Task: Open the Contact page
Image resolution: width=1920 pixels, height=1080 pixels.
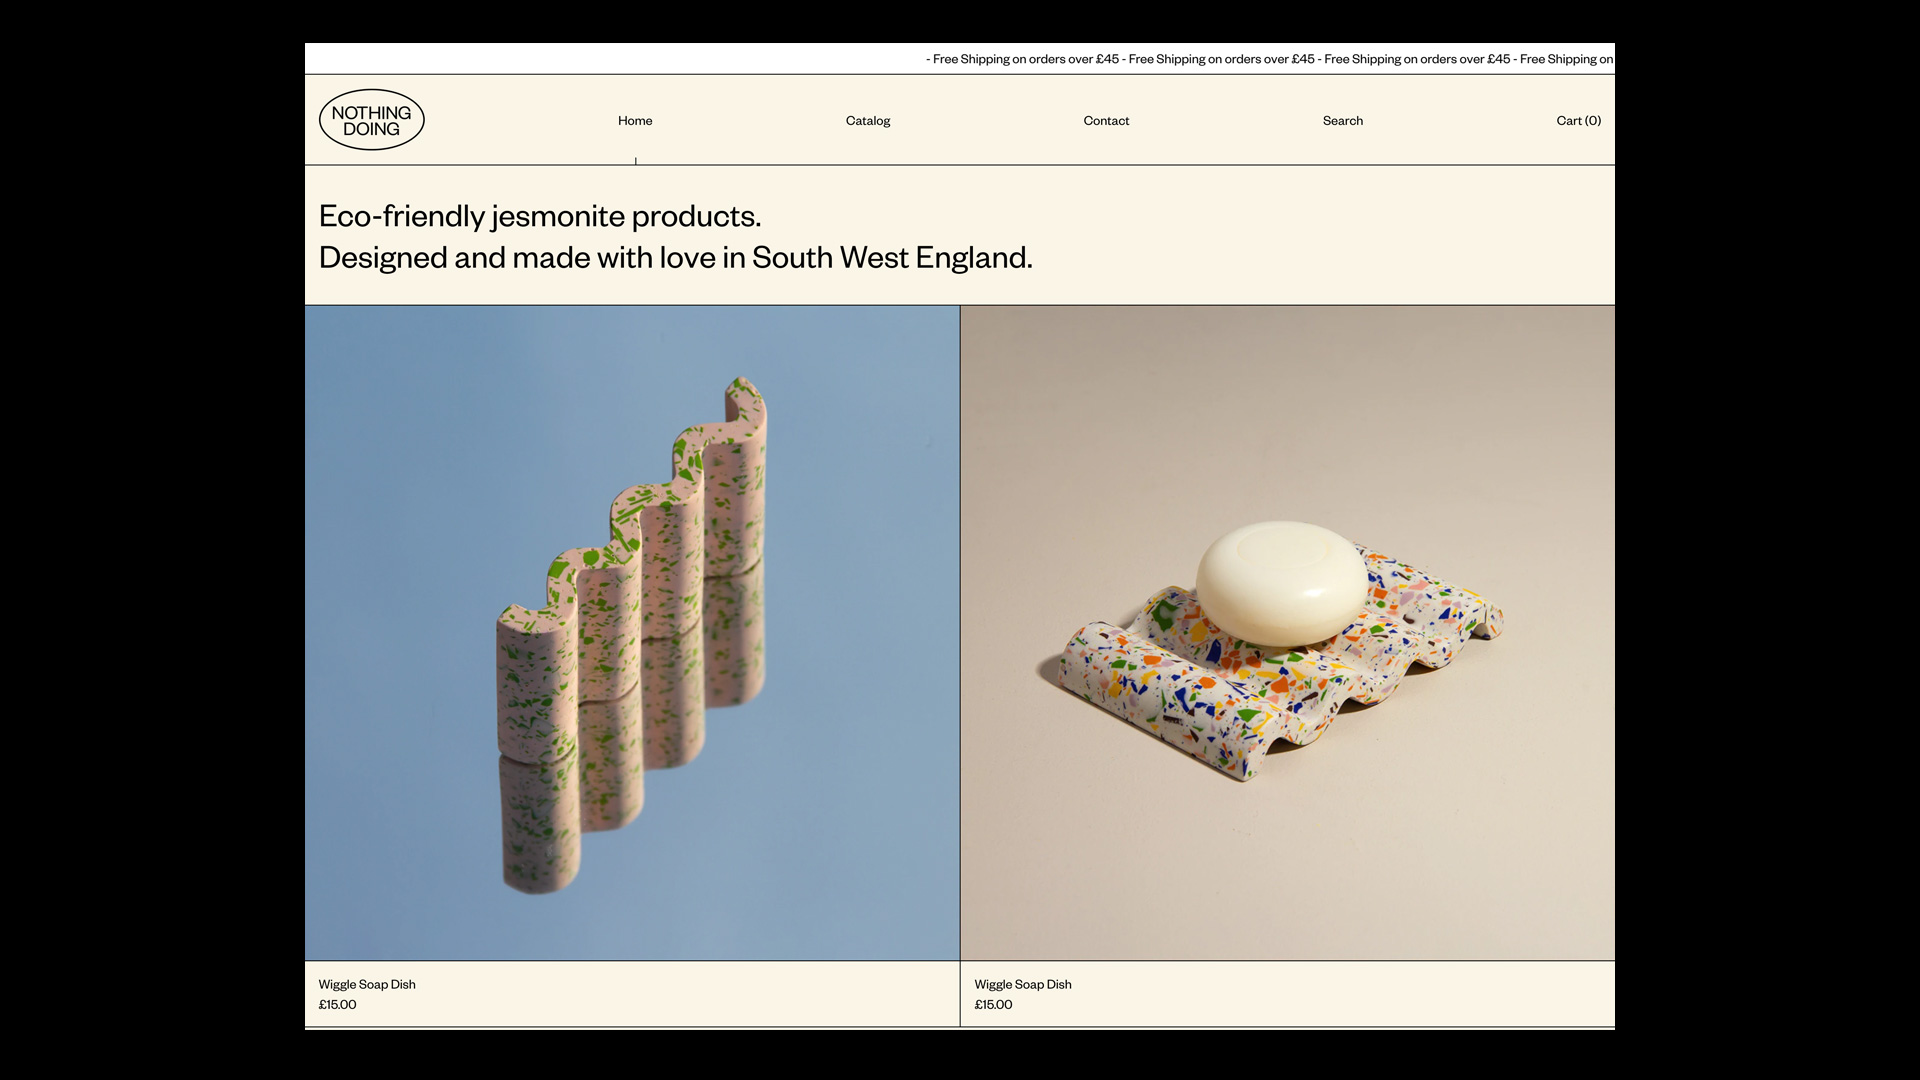Action: (x=1106, y=121)
